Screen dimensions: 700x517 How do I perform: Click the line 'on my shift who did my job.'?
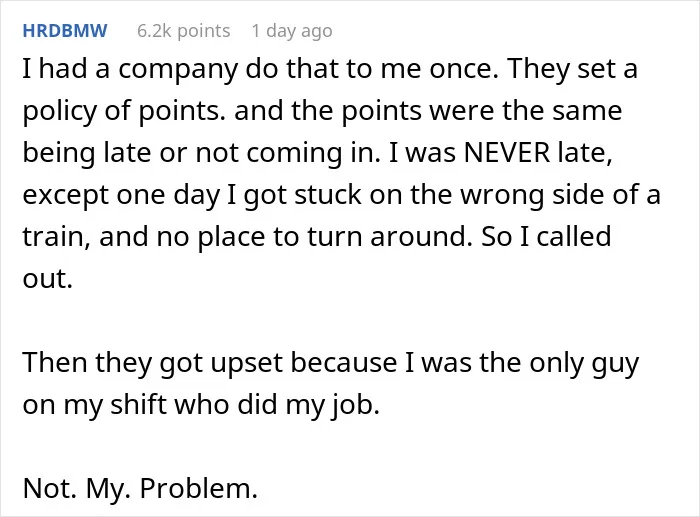201,405
